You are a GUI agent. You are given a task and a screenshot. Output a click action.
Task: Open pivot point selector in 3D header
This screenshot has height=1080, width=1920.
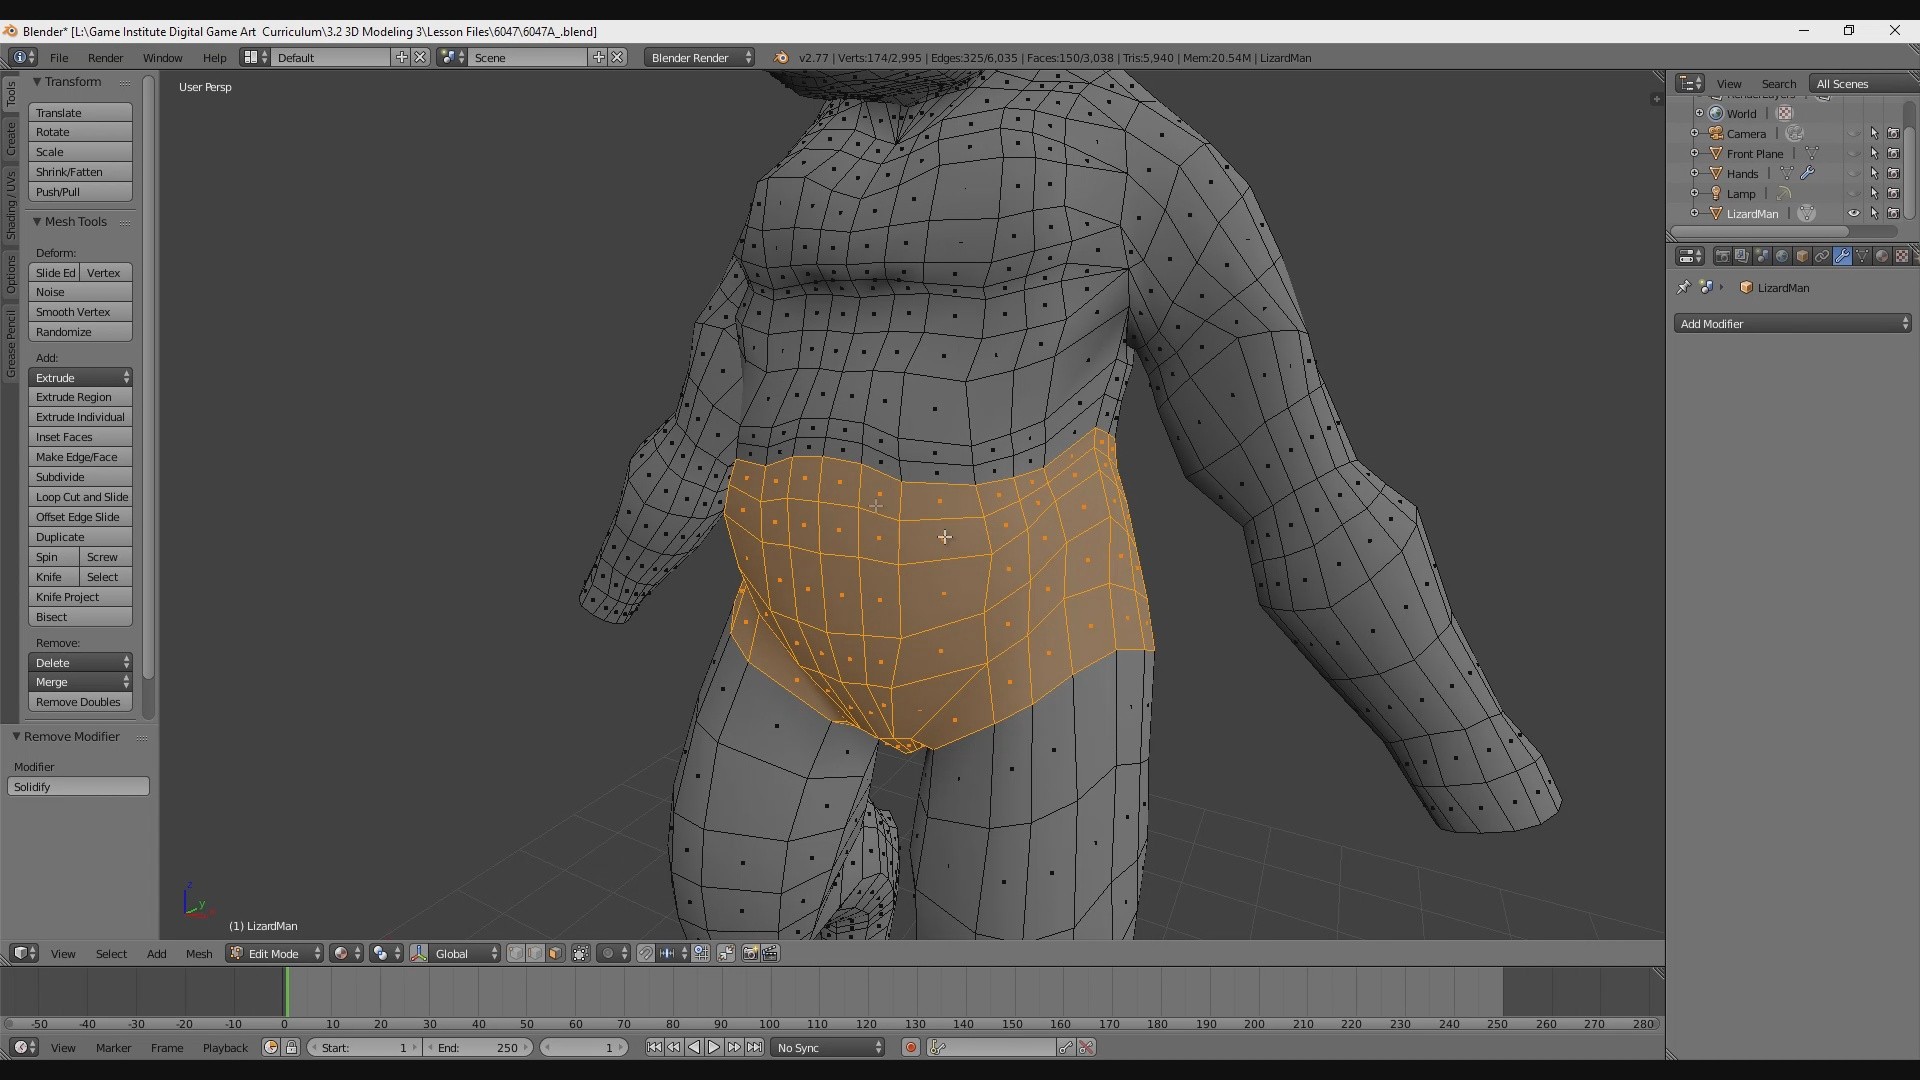tap(386, 953)
